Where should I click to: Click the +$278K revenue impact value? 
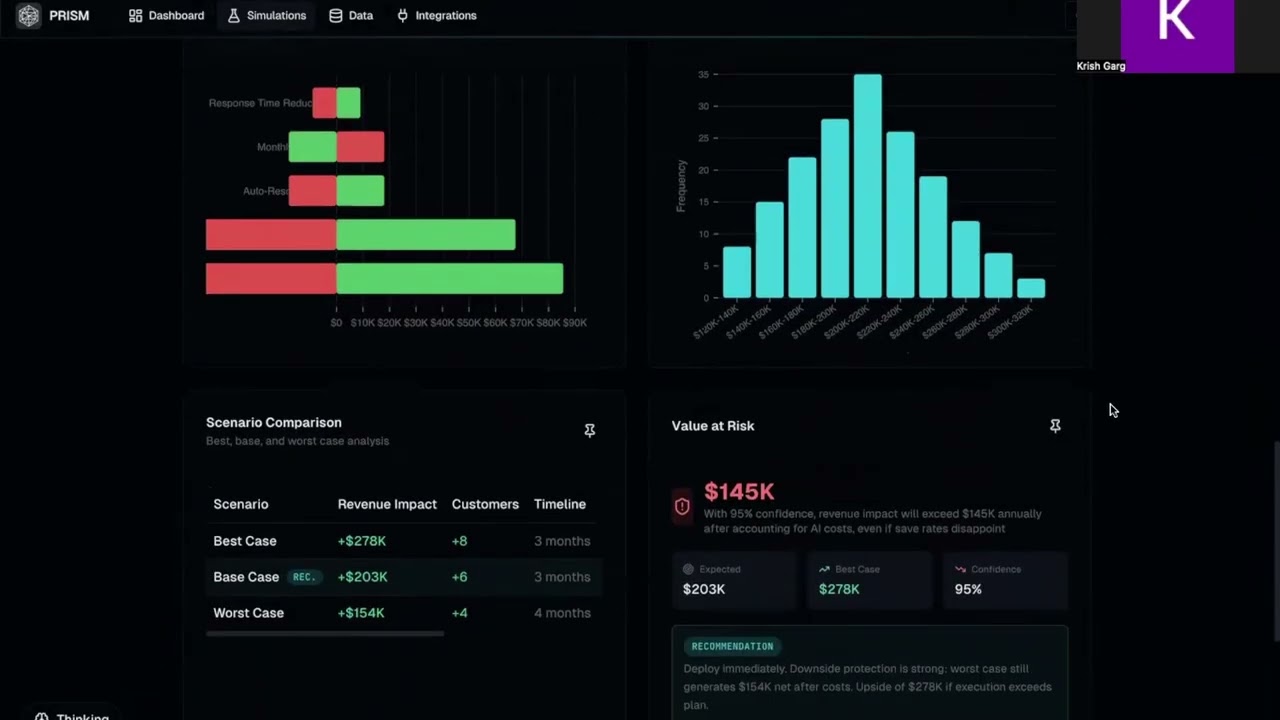point(362,541)
